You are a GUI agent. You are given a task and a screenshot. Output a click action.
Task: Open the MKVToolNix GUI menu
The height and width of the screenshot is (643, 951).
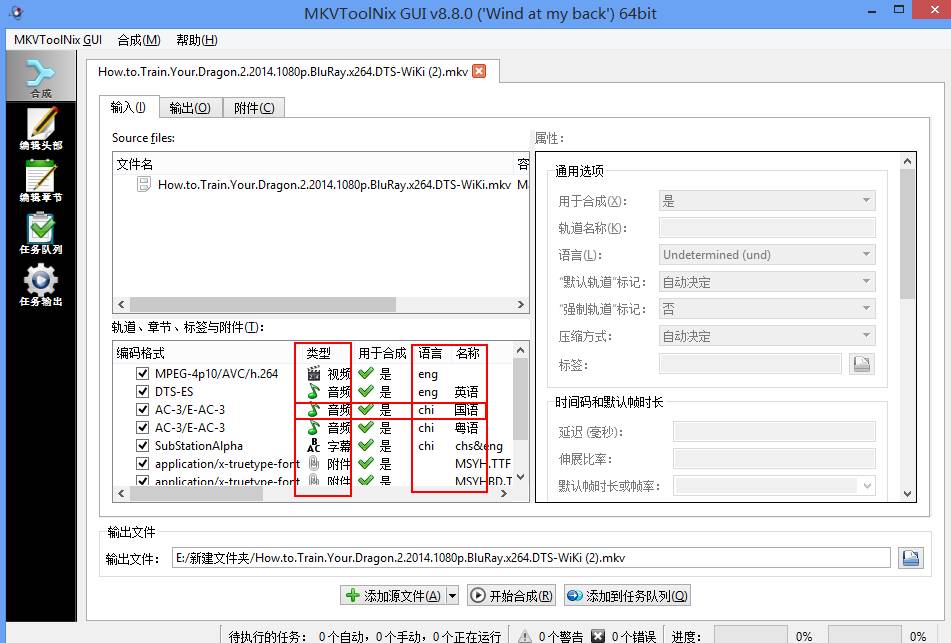tap(58, 40)
